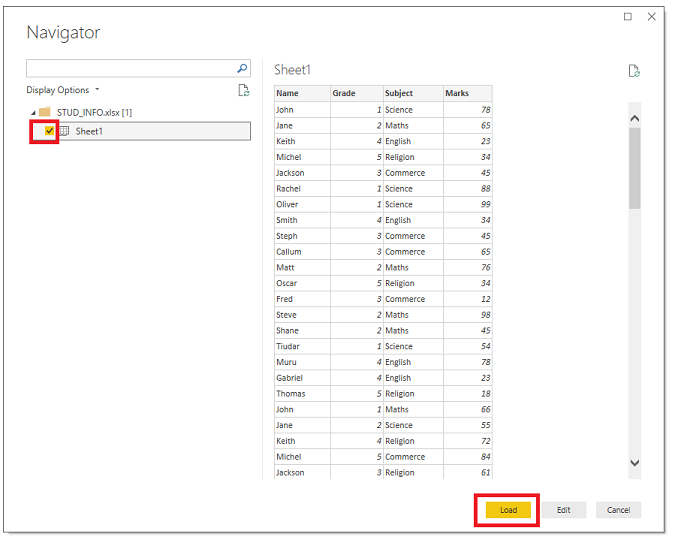Click the name cell 'Muru'

tap(302, 362)
